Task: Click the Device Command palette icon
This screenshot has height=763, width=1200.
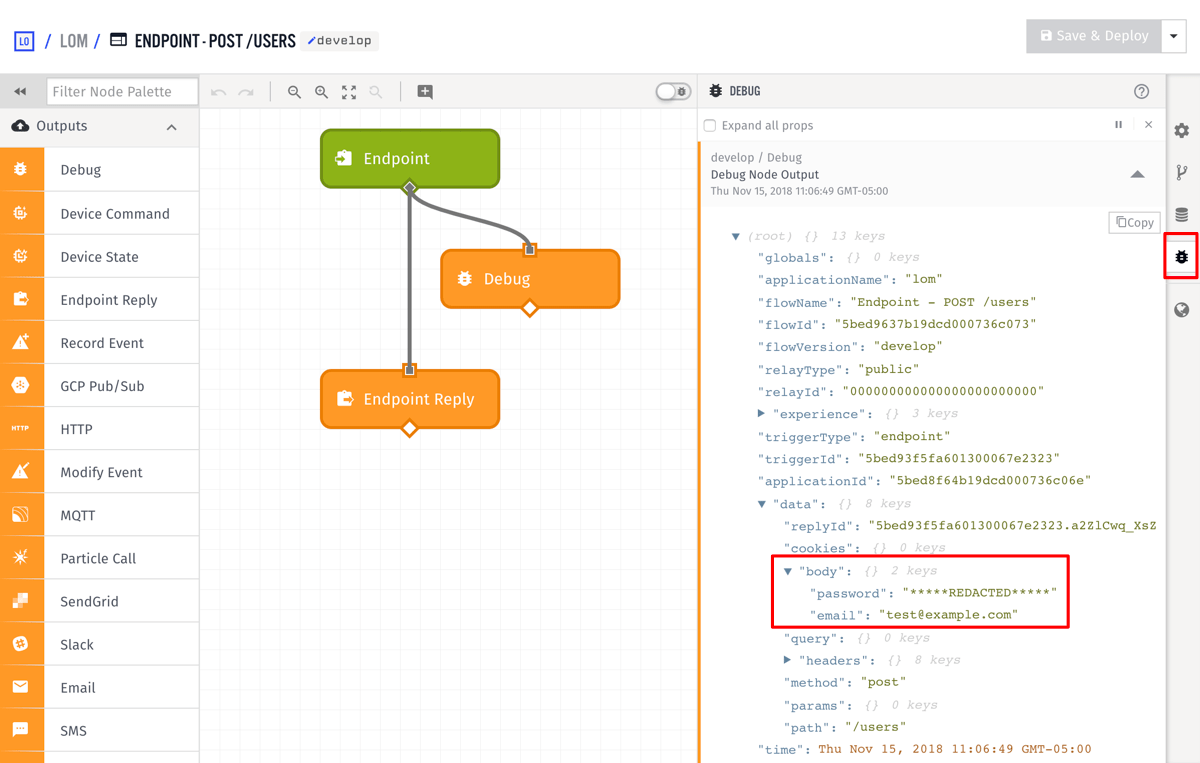Action: pyautogui.click(x=21, y=213)
